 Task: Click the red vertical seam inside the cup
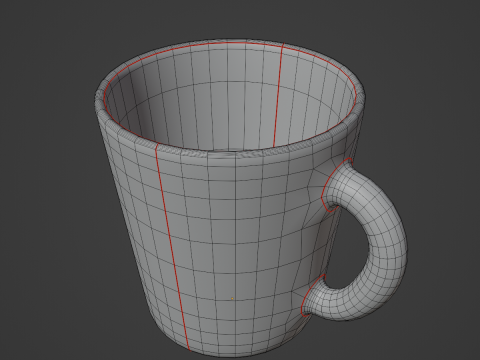[x=278, y=95]
